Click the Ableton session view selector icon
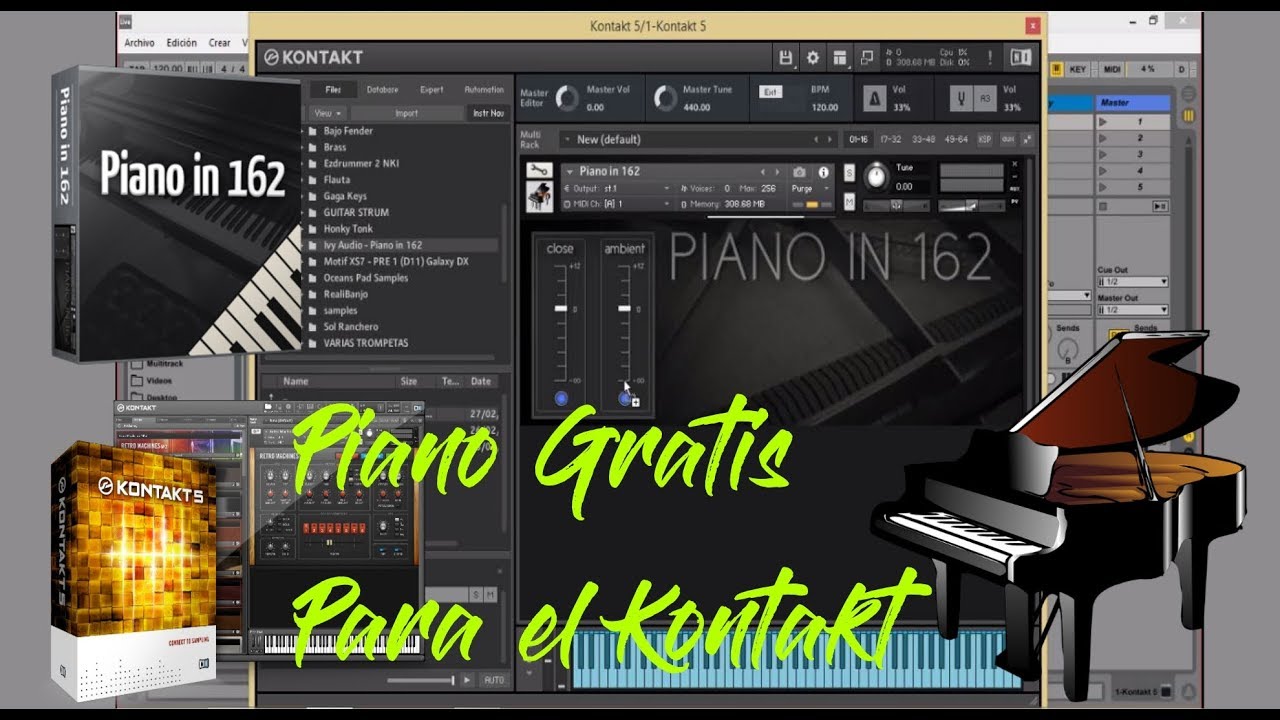The image size is (1280, 720). tap(1189, 116)
